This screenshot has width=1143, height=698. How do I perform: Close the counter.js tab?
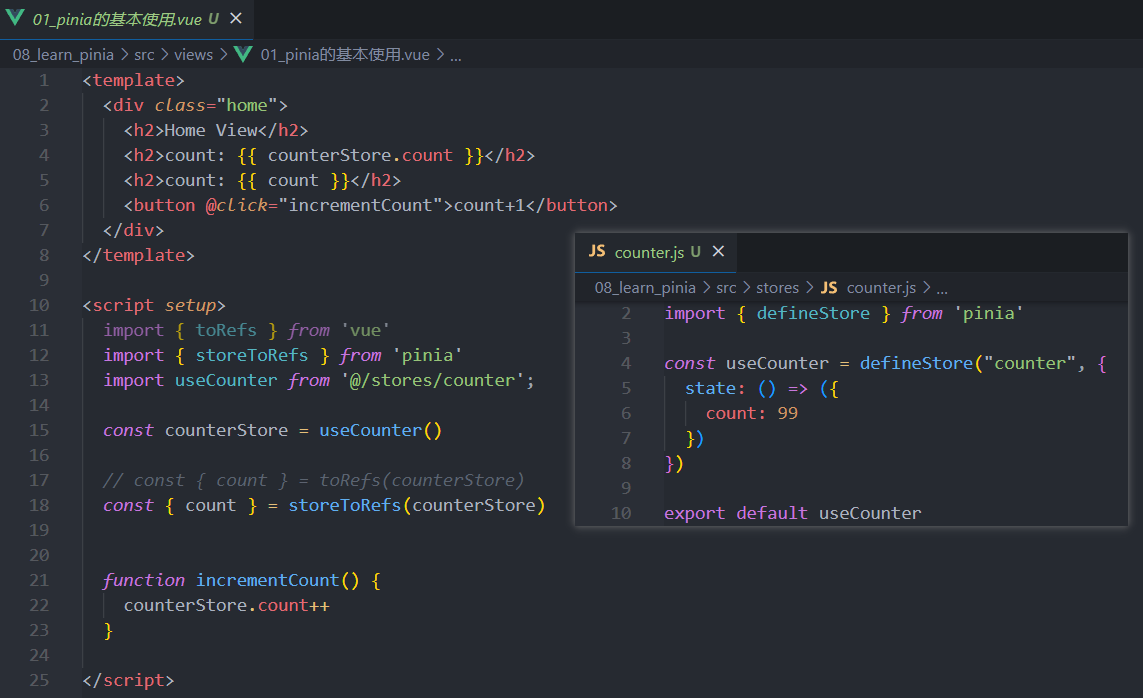point(718,251)
